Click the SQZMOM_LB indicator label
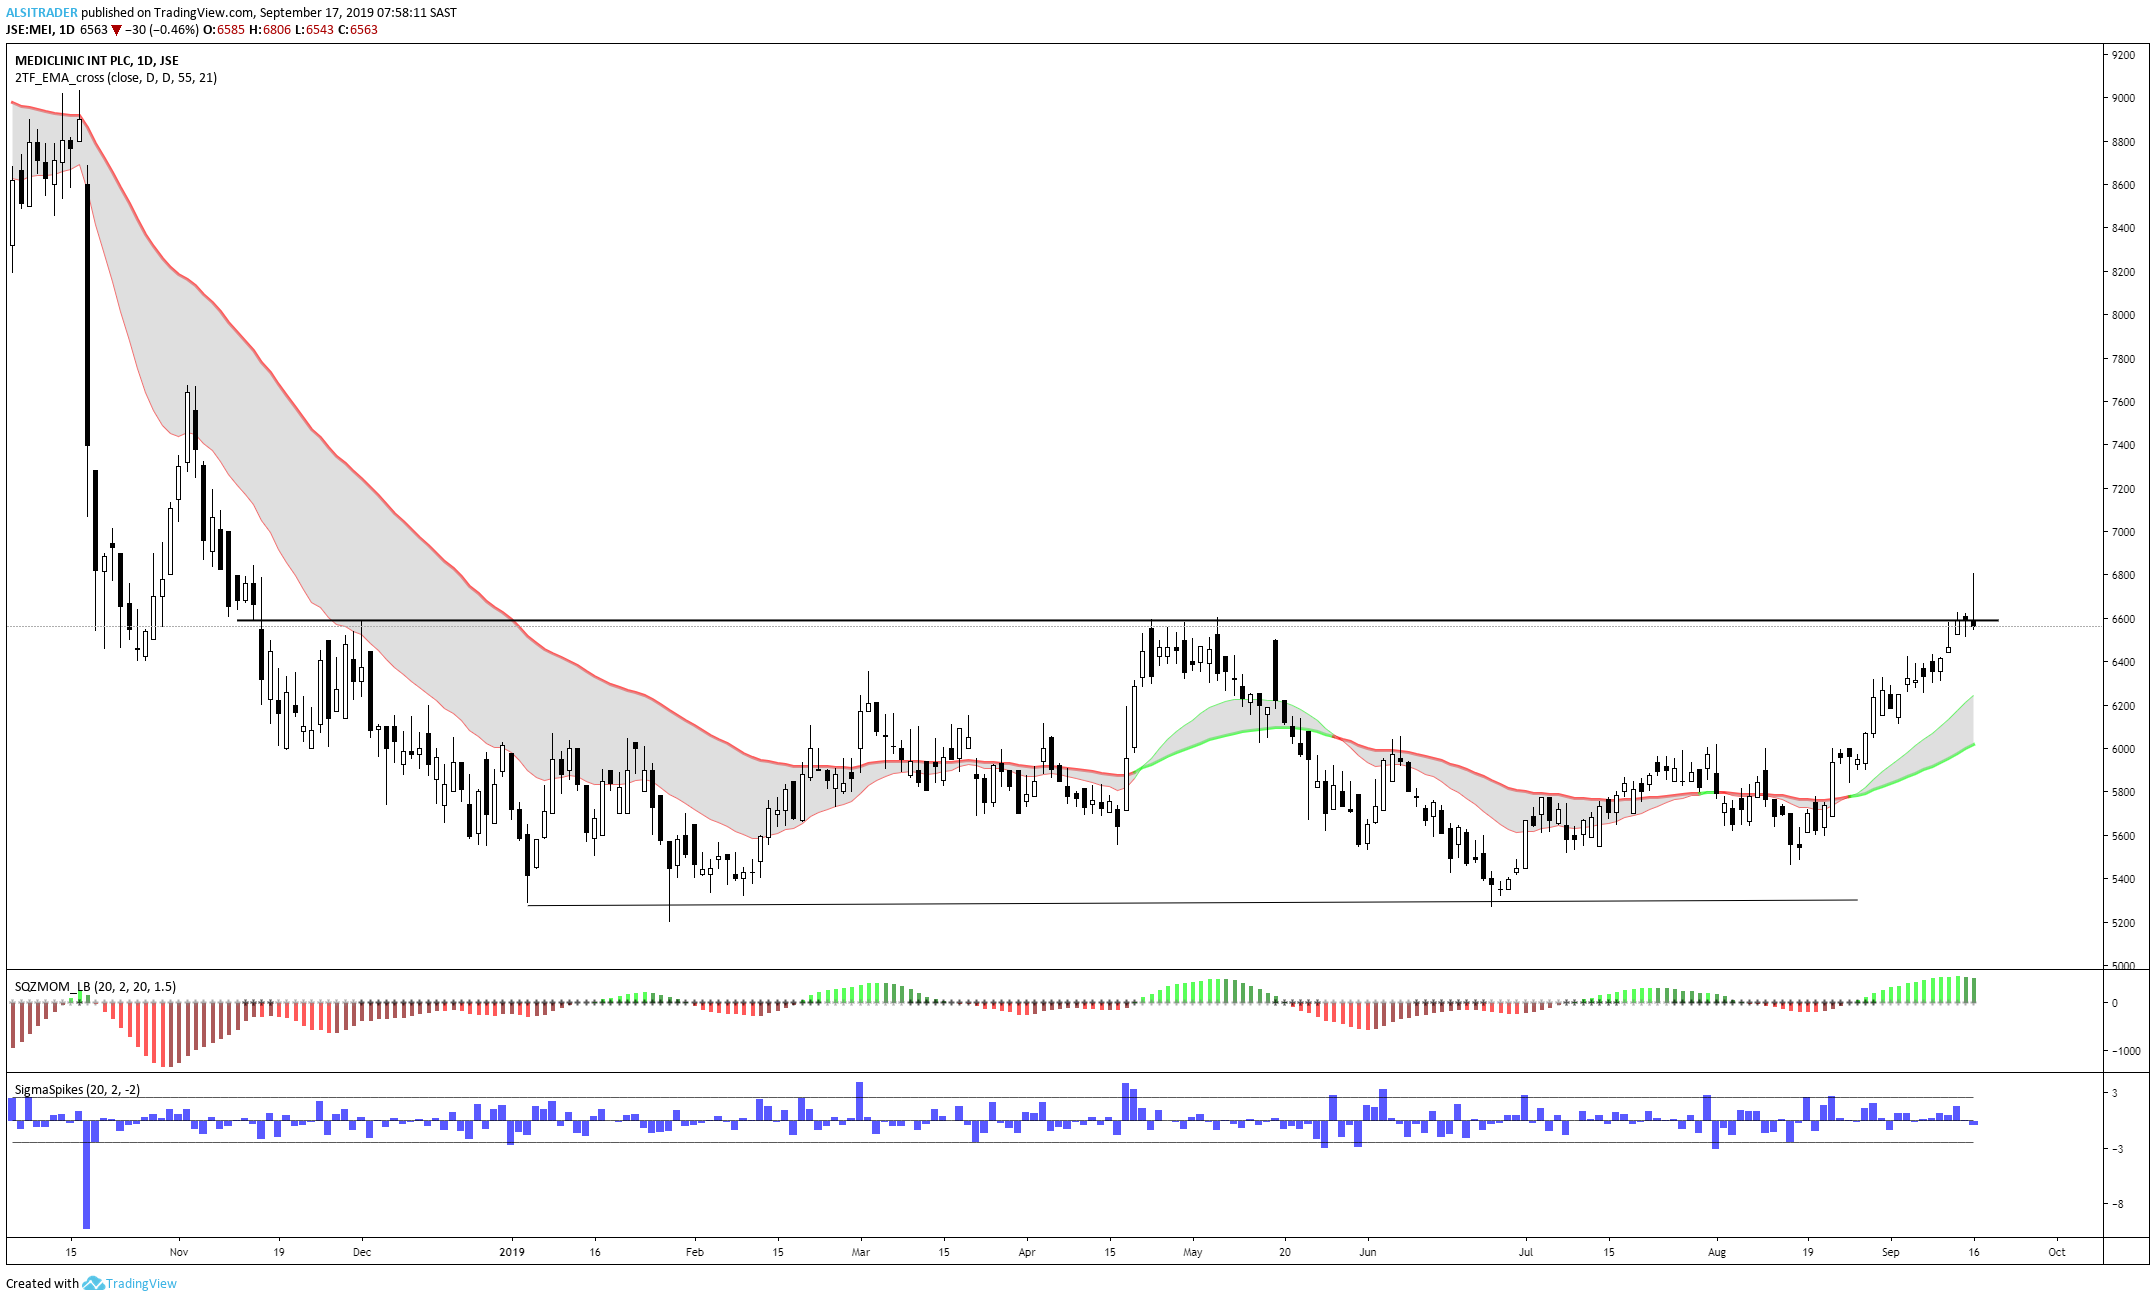 point(95,986)
